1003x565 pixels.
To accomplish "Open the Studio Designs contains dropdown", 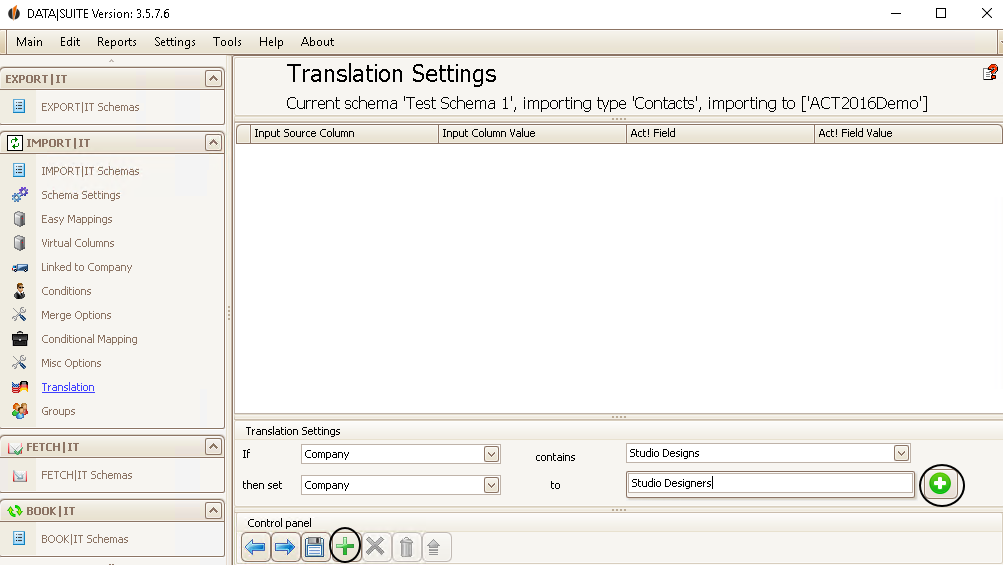I will (901, 453).
